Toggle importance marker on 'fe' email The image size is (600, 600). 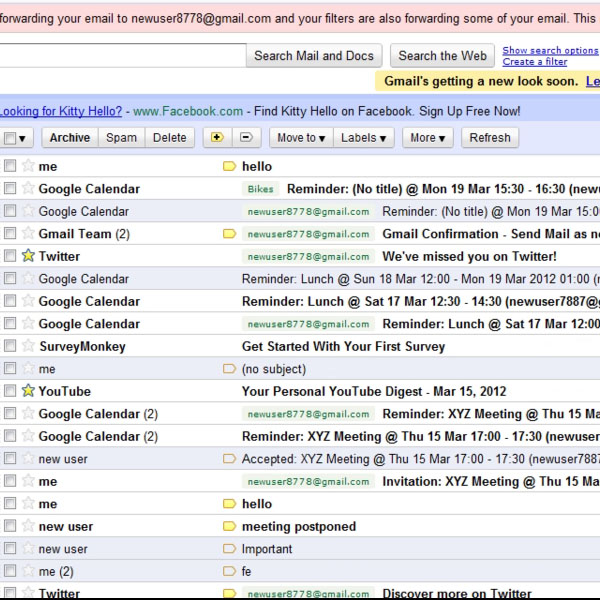(229, 571)
